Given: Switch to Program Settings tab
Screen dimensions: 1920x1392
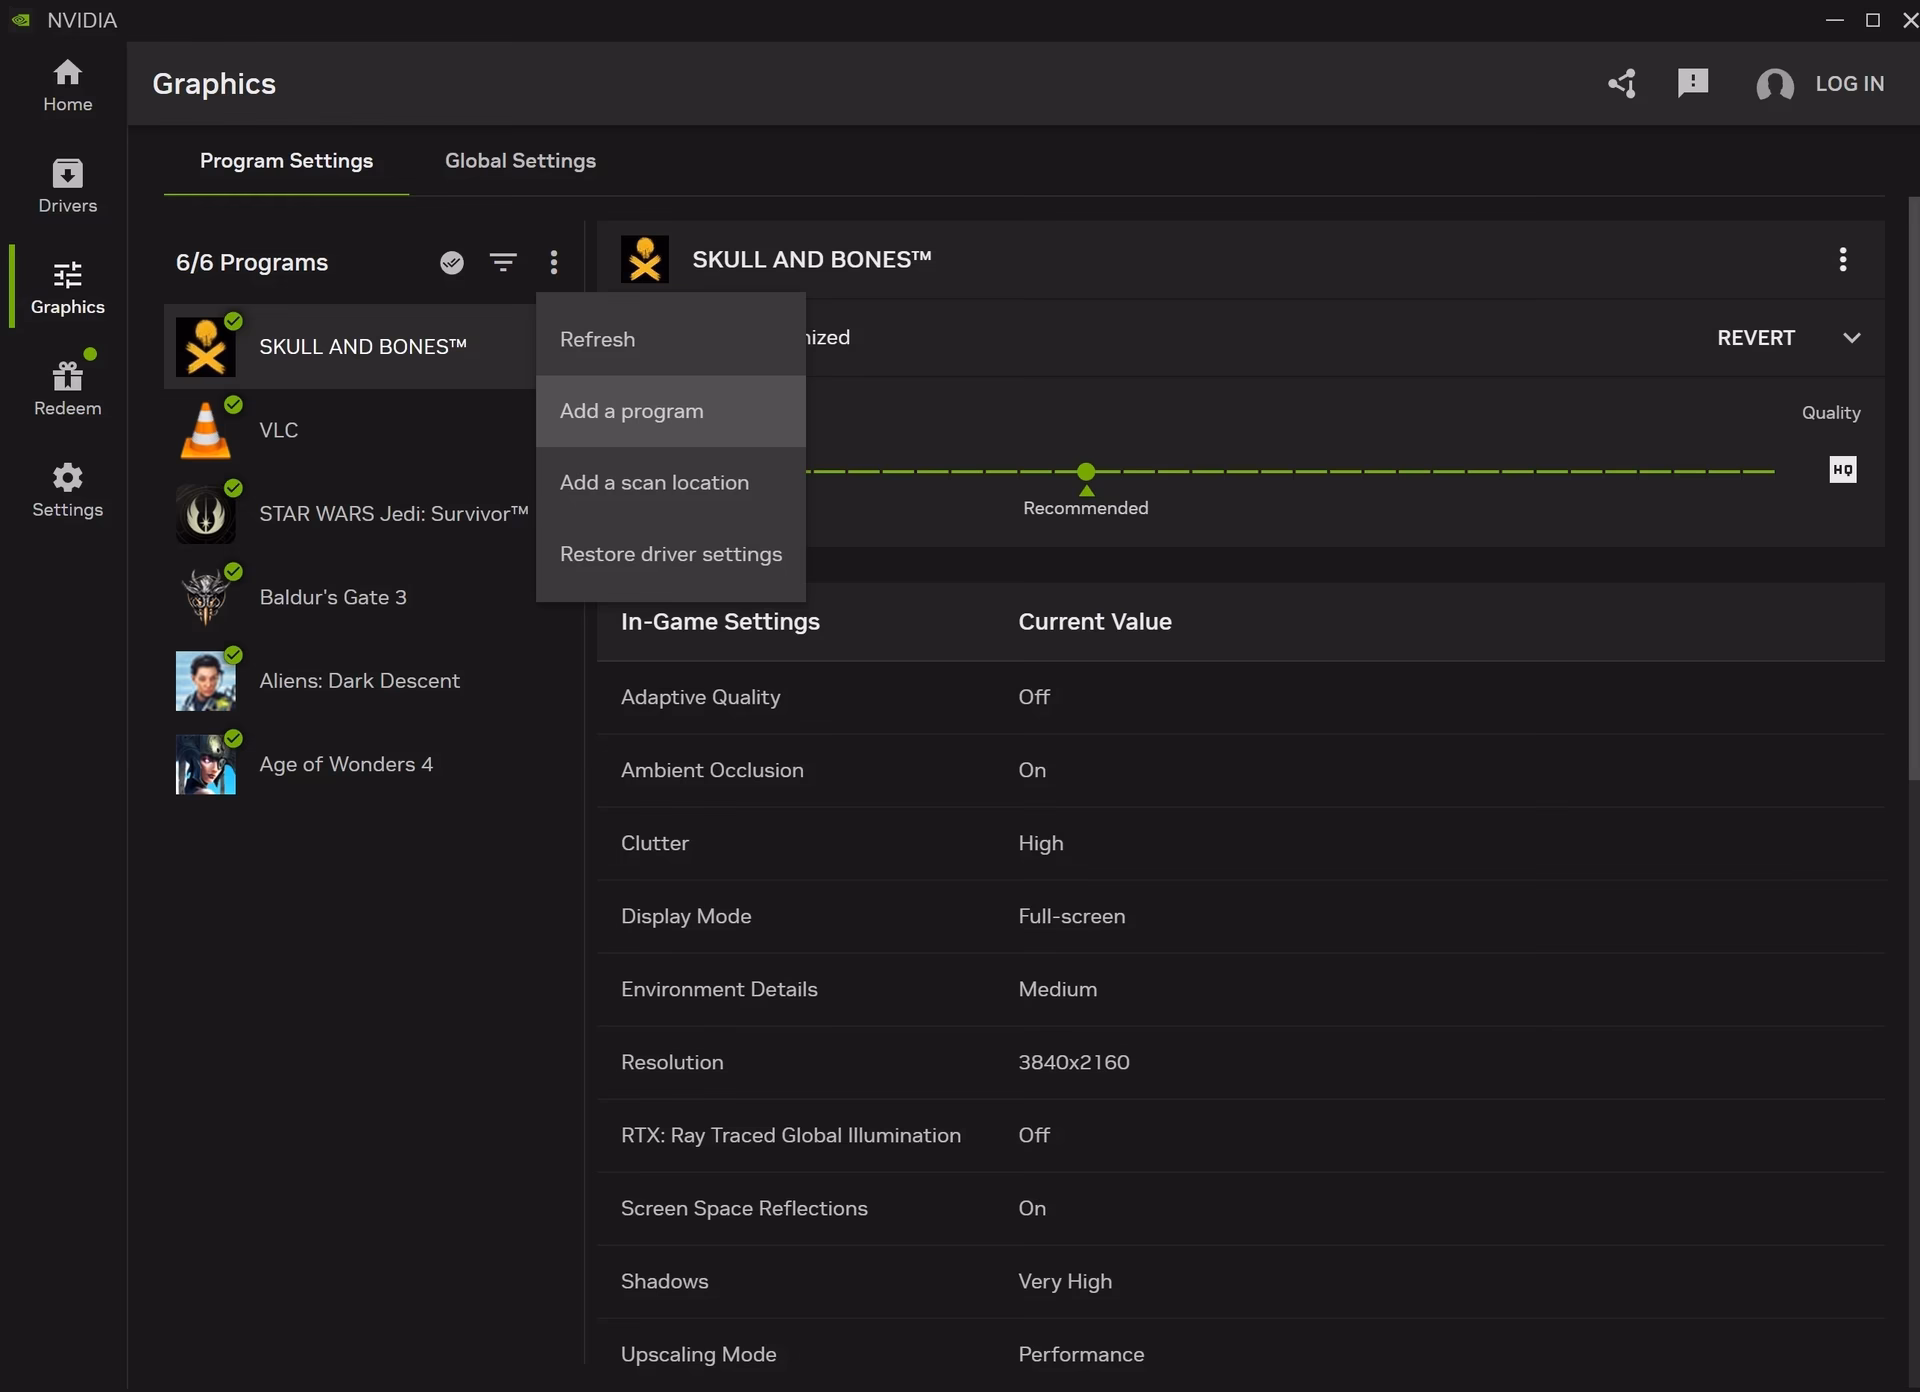Looking at the screenshot, I should tap(286, 161).
